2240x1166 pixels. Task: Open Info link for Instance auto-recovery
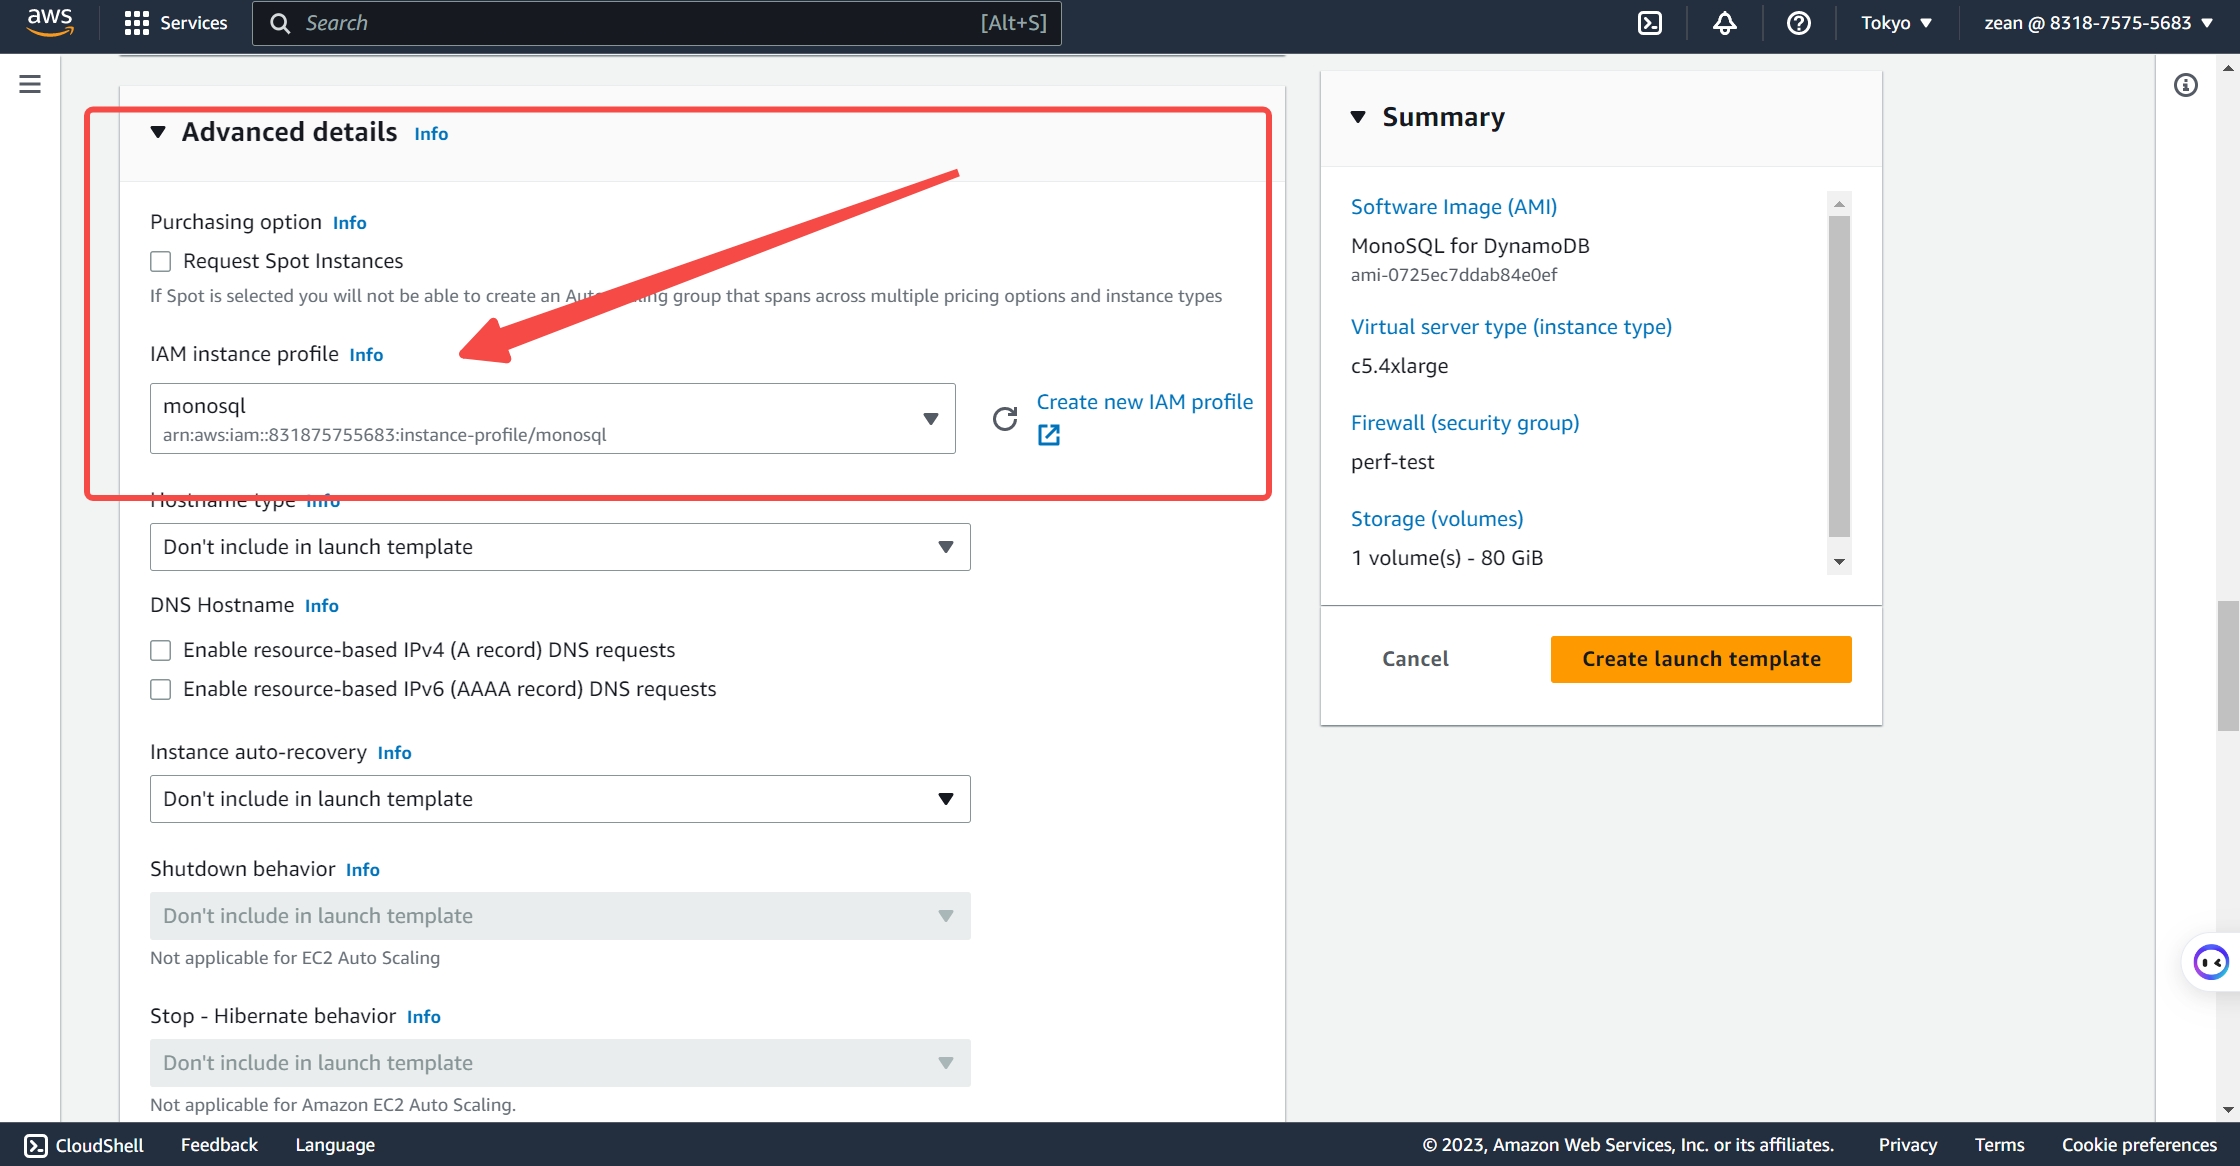394,753
